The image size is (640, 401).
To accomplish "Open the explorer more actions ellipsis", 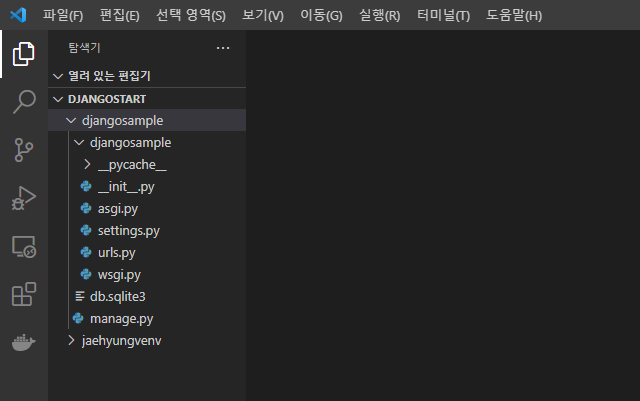I will tap(223, 48).
